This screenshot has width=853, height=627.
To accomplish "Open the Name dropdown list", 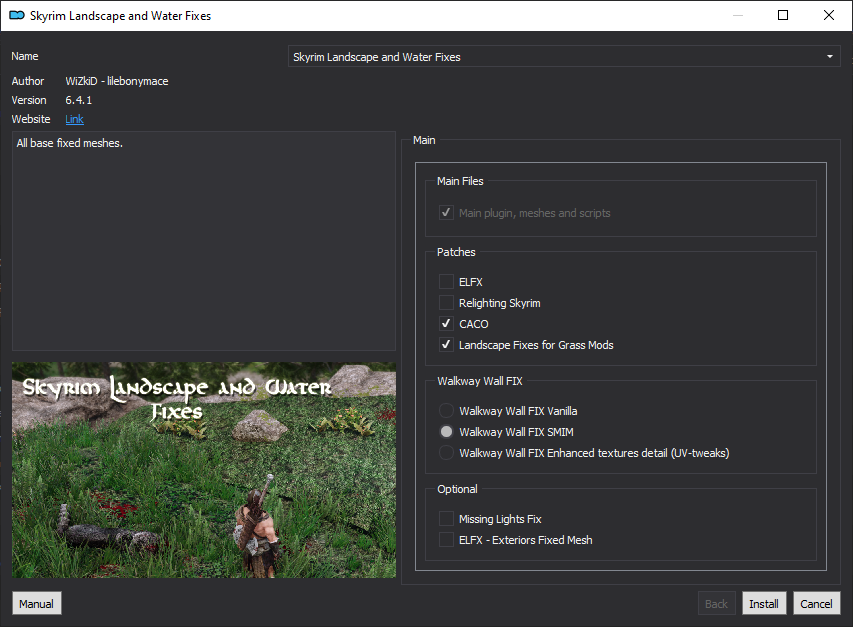I will pos(564,57).
